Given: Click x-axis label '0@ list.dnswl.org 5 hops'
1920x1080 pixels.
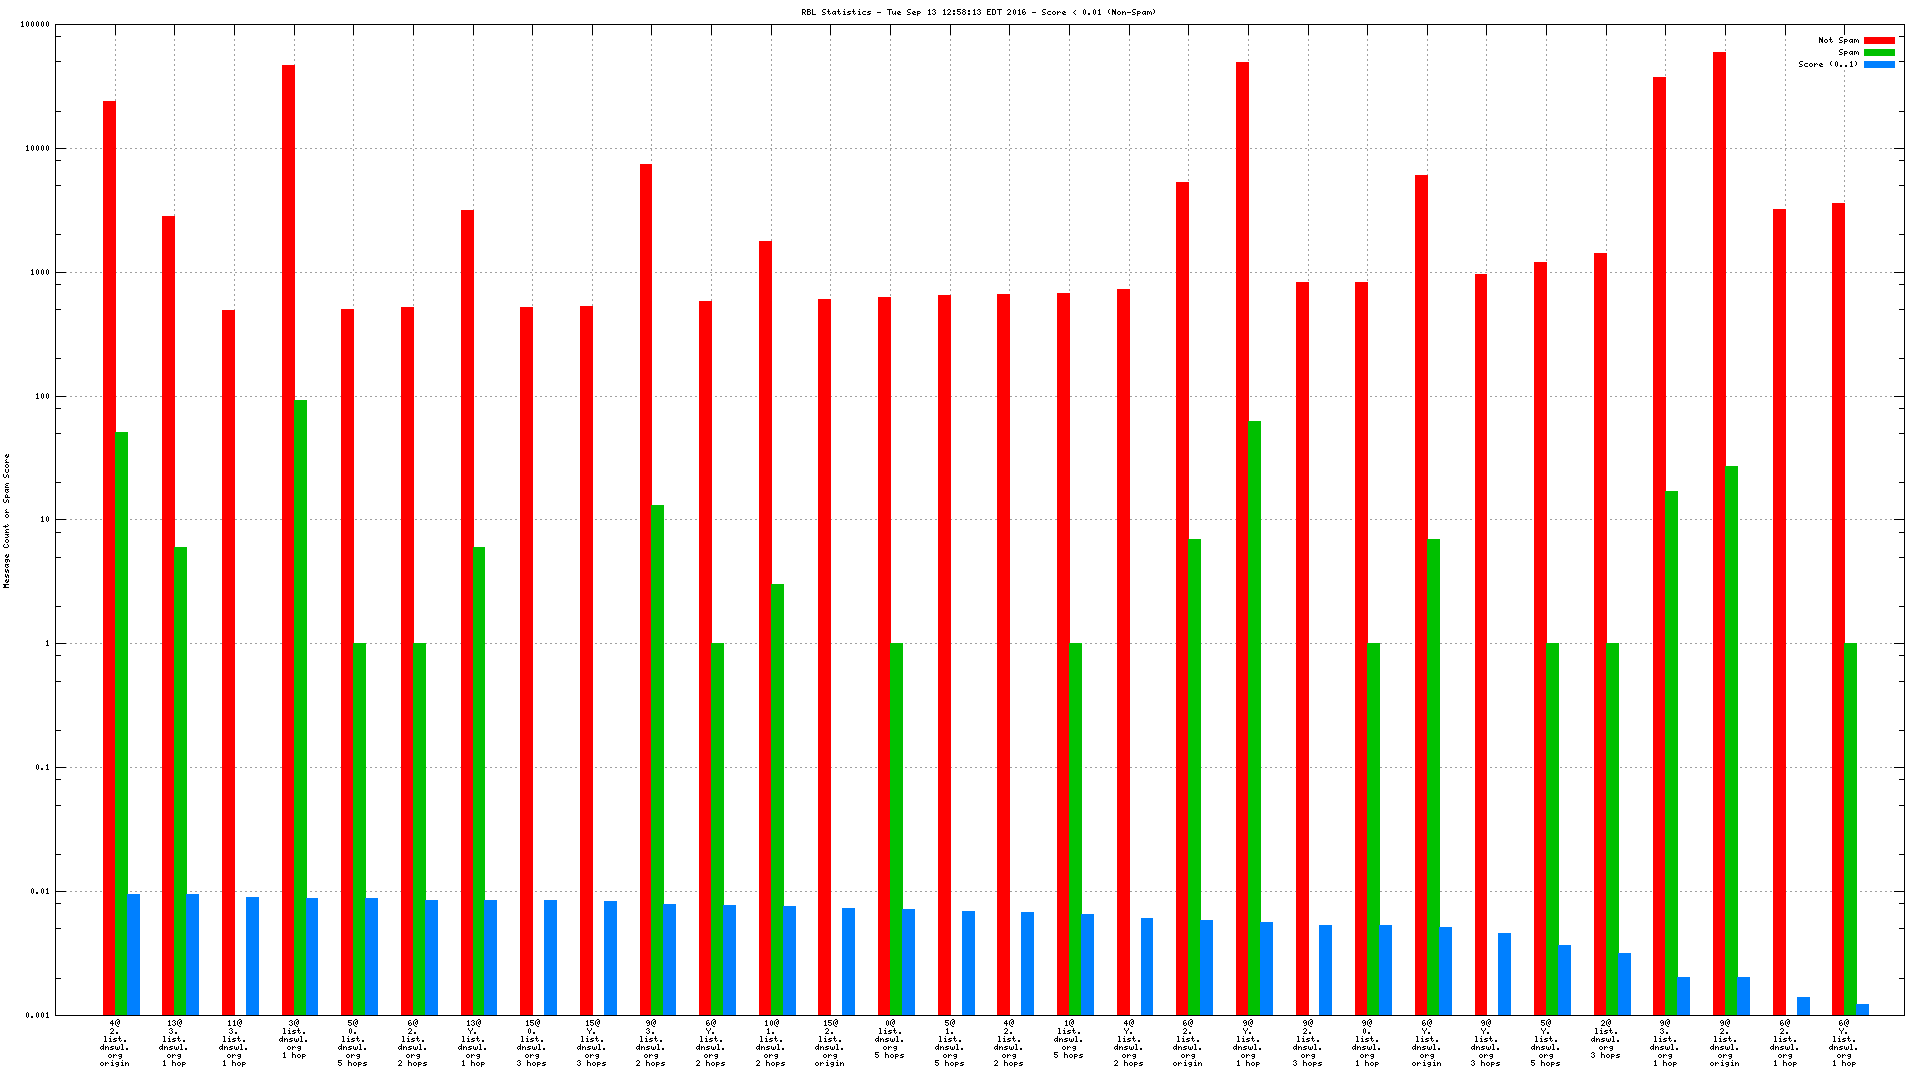Looking at the screenshot, I should coord(890,1039).
